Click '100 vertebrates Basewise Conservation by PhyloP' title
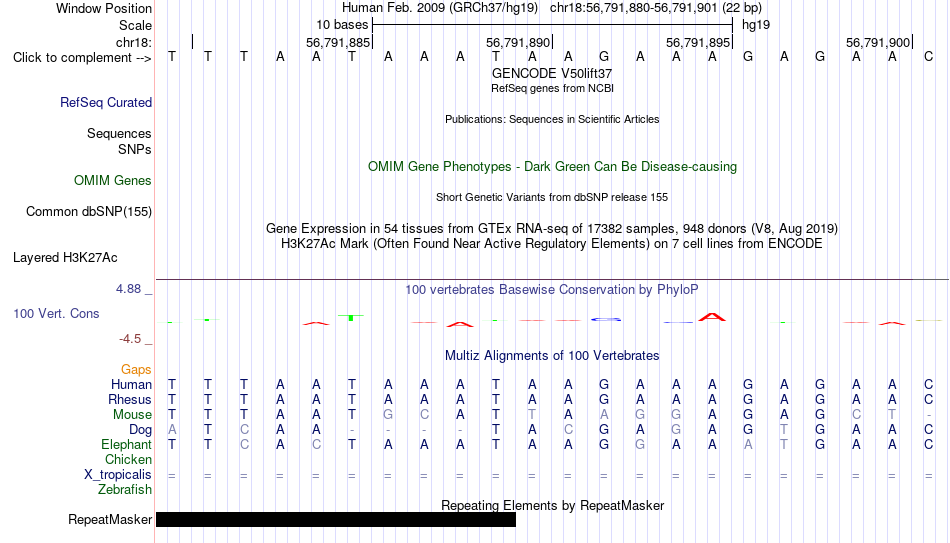950x543 pixels. tap(552, 290)
